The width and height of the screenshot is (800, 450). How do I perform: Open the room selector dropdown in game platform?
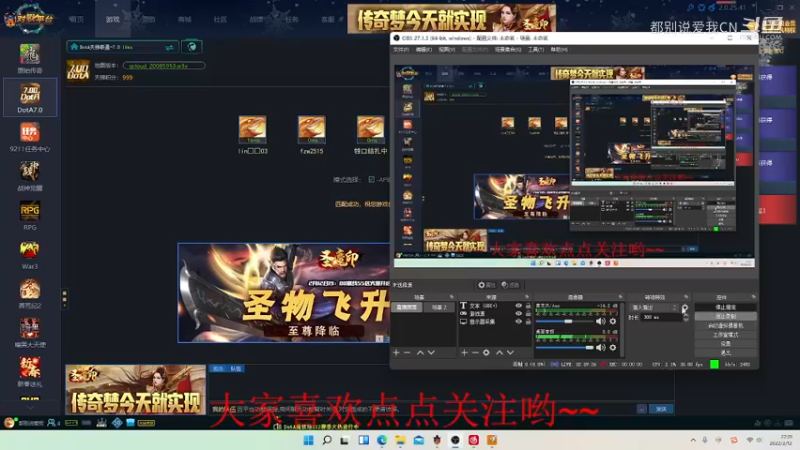(122, 47)
